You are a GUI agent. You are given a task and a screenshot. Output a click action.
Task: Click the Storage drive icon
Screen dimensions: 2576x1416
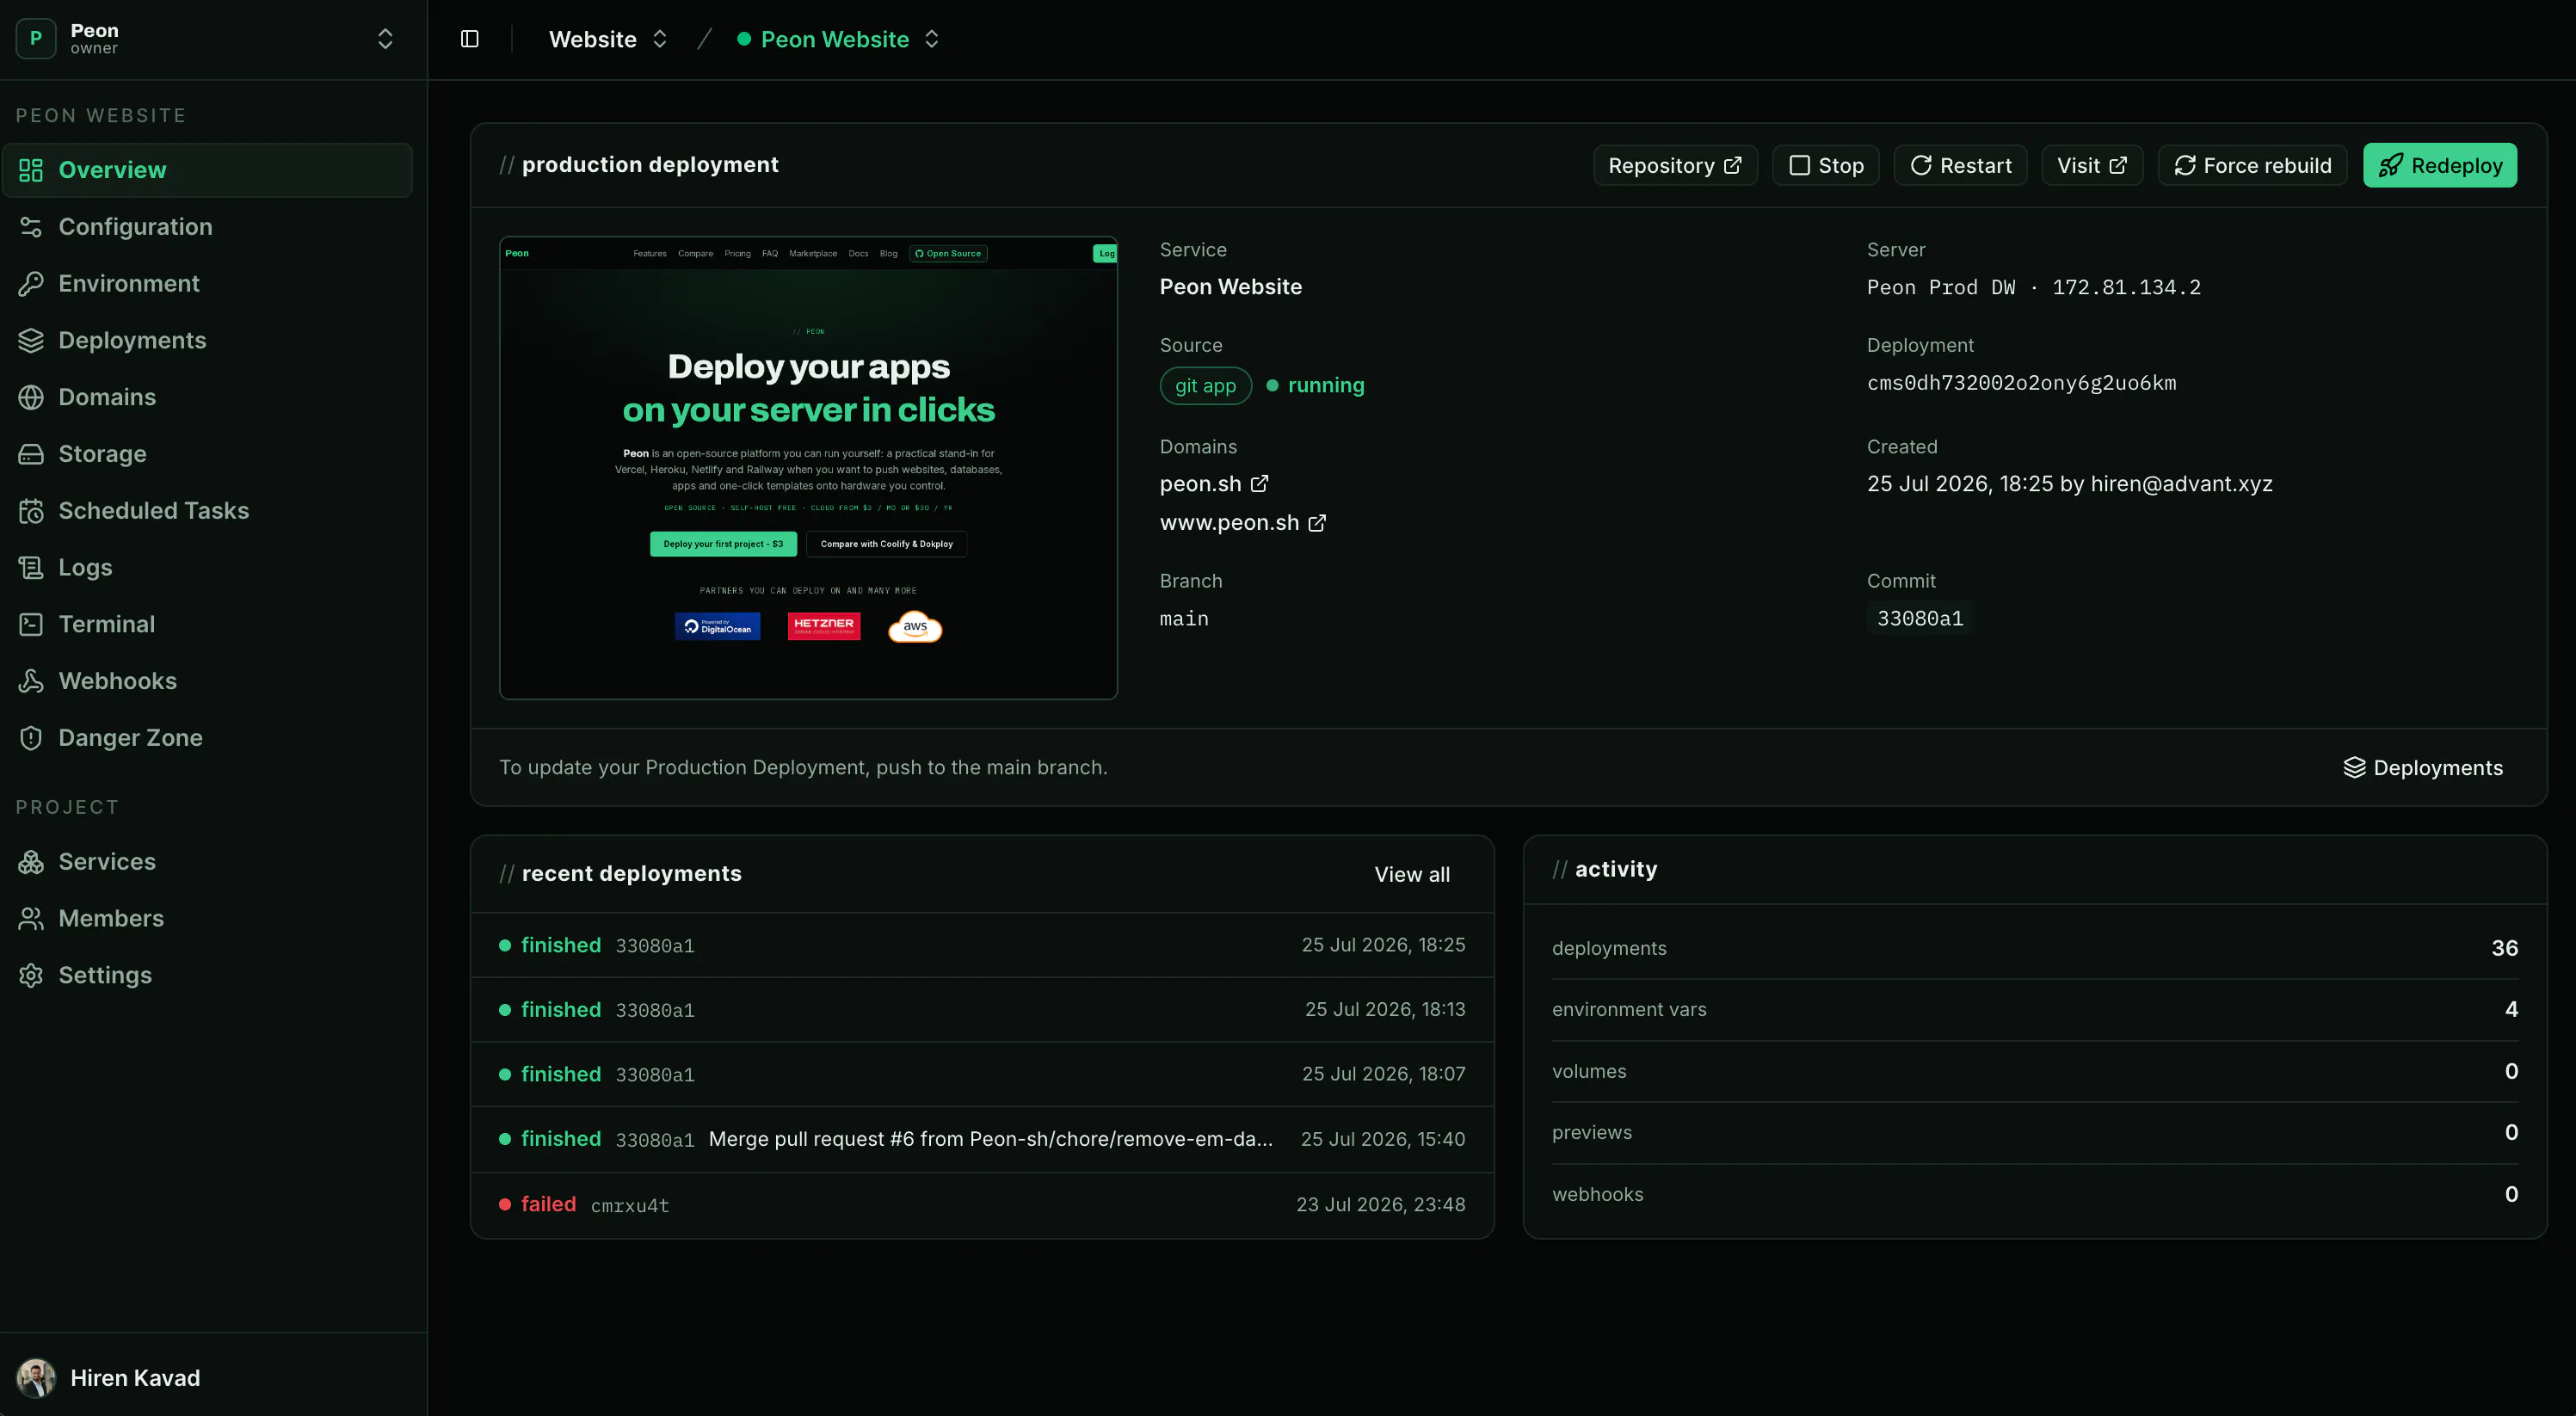tap(31, 454)
